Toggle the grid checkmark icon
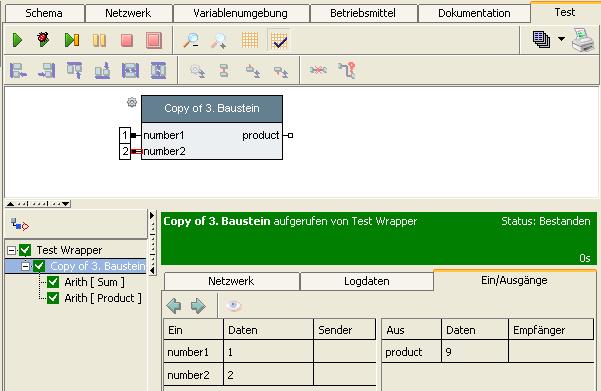 [x=279, y=40]
